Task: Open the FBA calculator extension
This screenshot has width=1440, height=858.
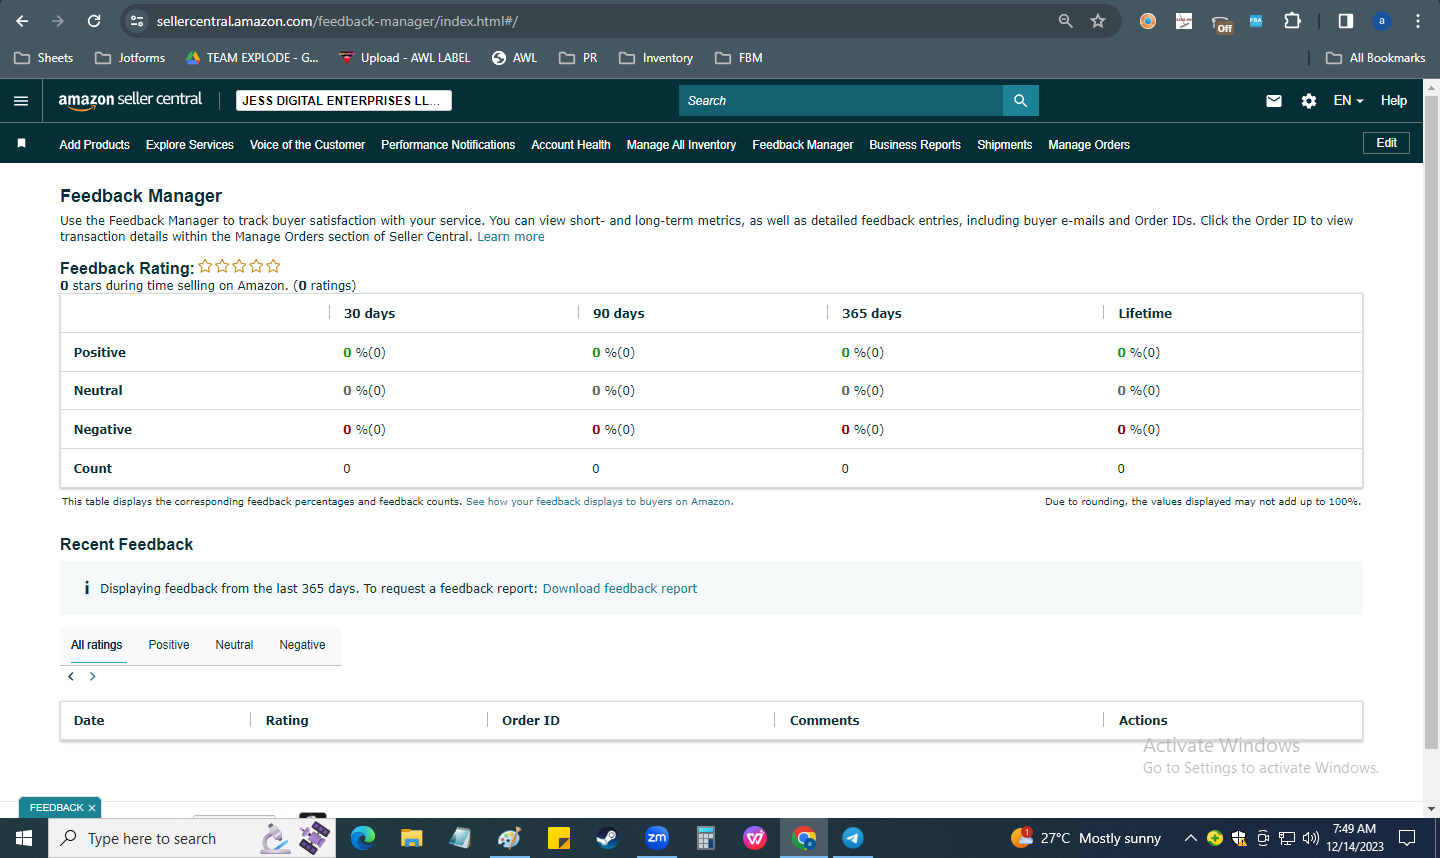Action: pos(1256,20)
